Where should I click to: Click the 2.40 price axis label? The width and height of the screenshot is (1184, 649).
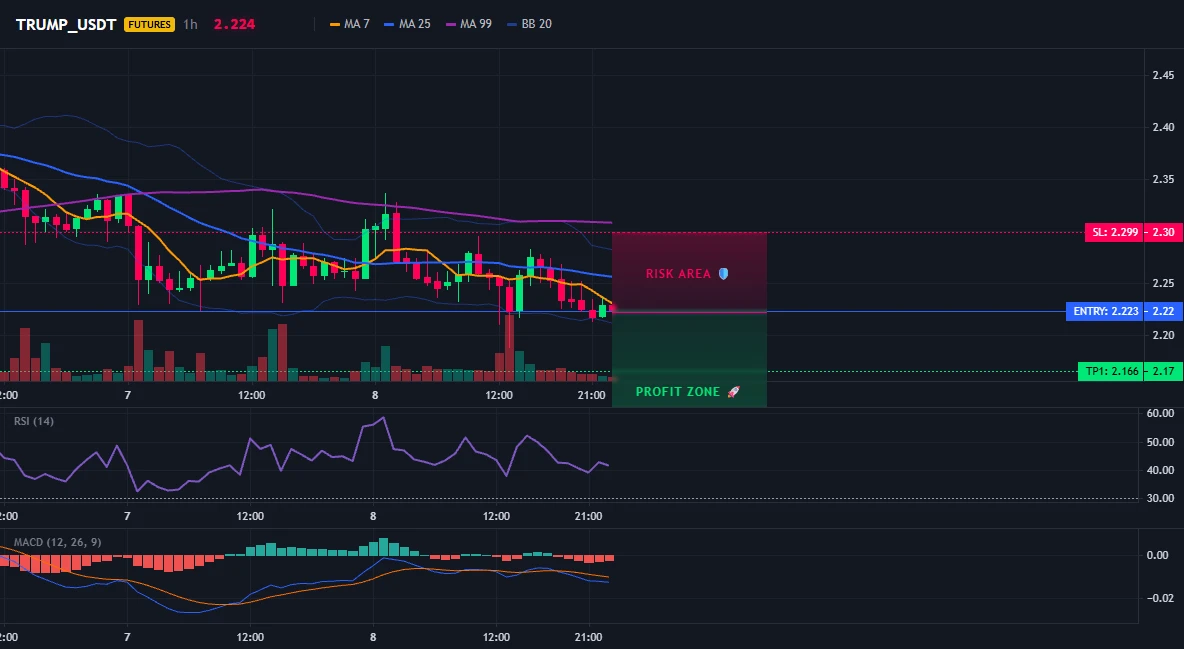coord(1163,127)
